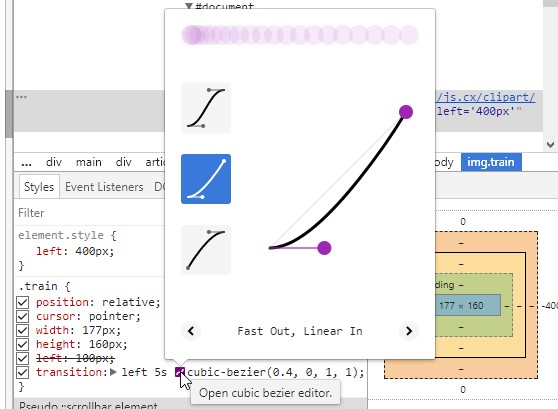Click the upper bezier control point handle
Screen dimensions: 558x409
pyautogui.click(x=406, y=112)
